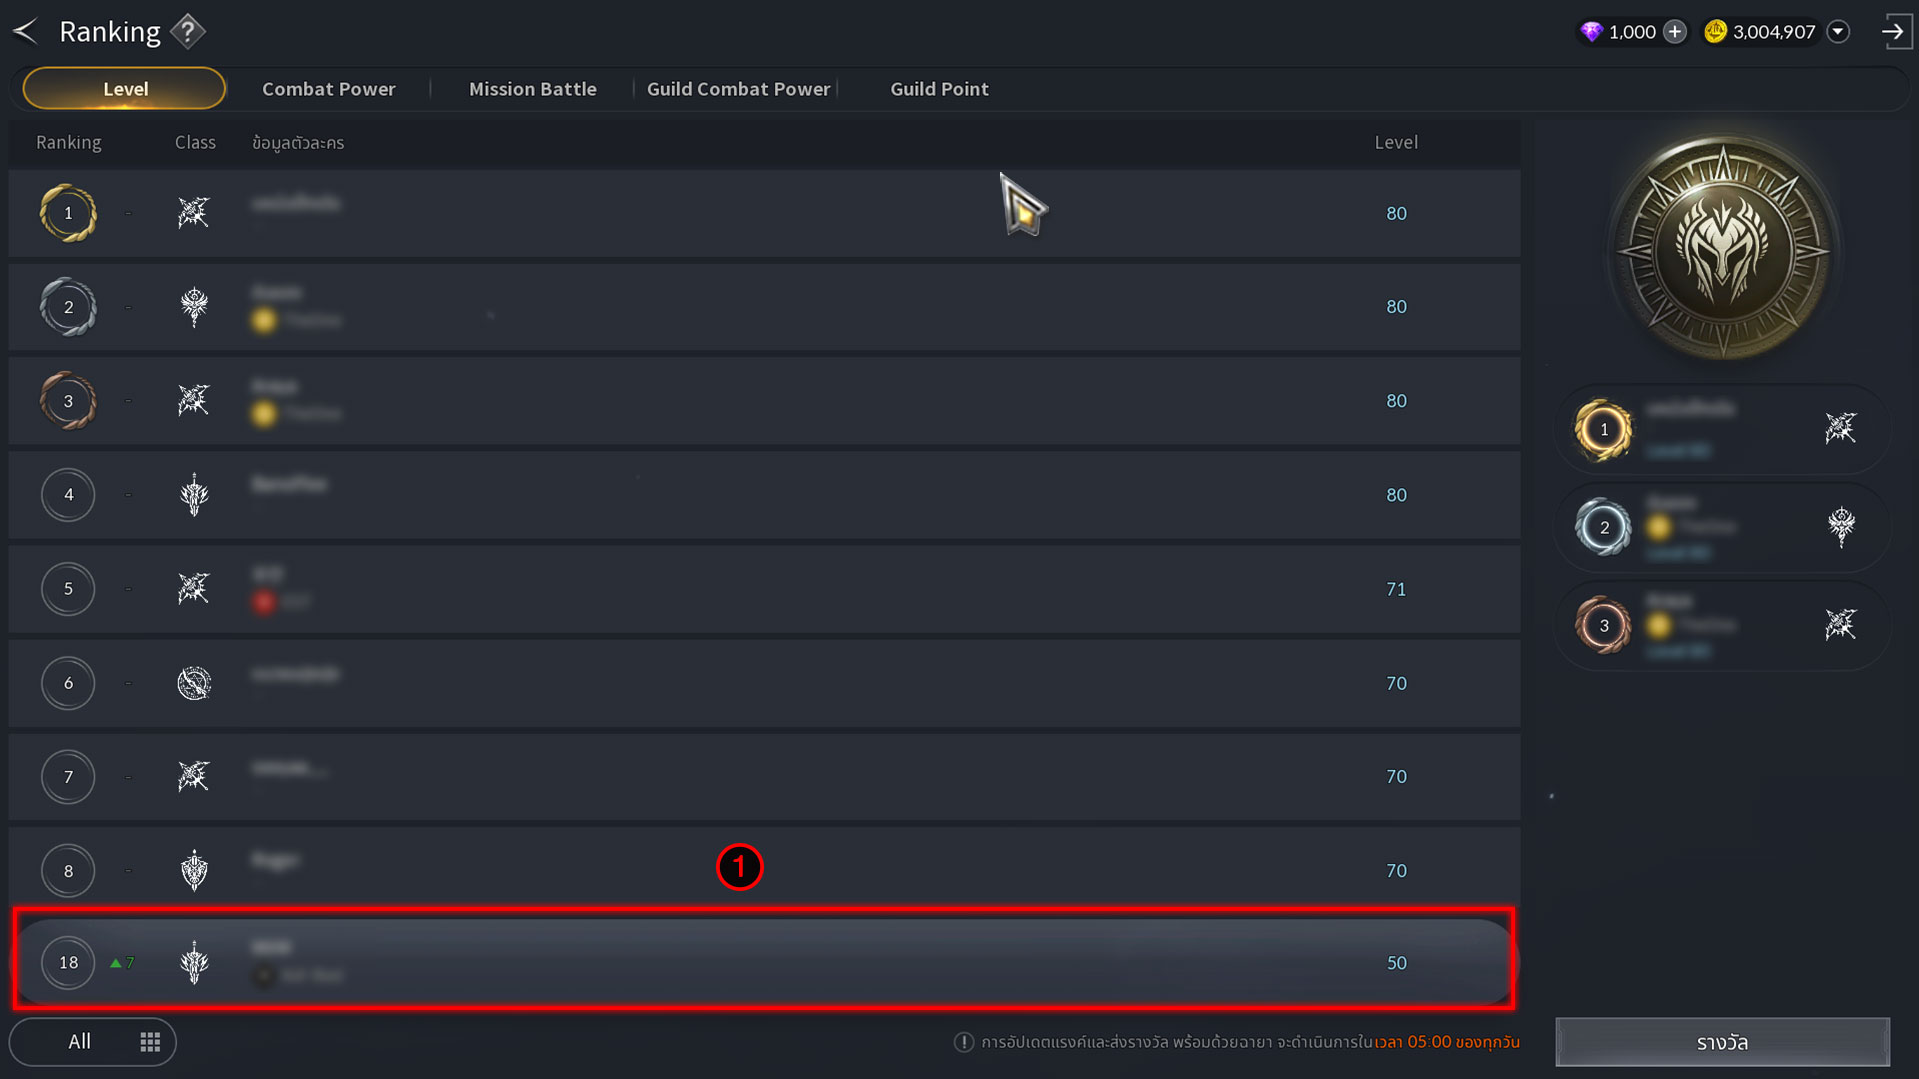Click the info icon beside update notice
Image resolution: width=1919 pixels, height=1079 pixels.
964,1042
